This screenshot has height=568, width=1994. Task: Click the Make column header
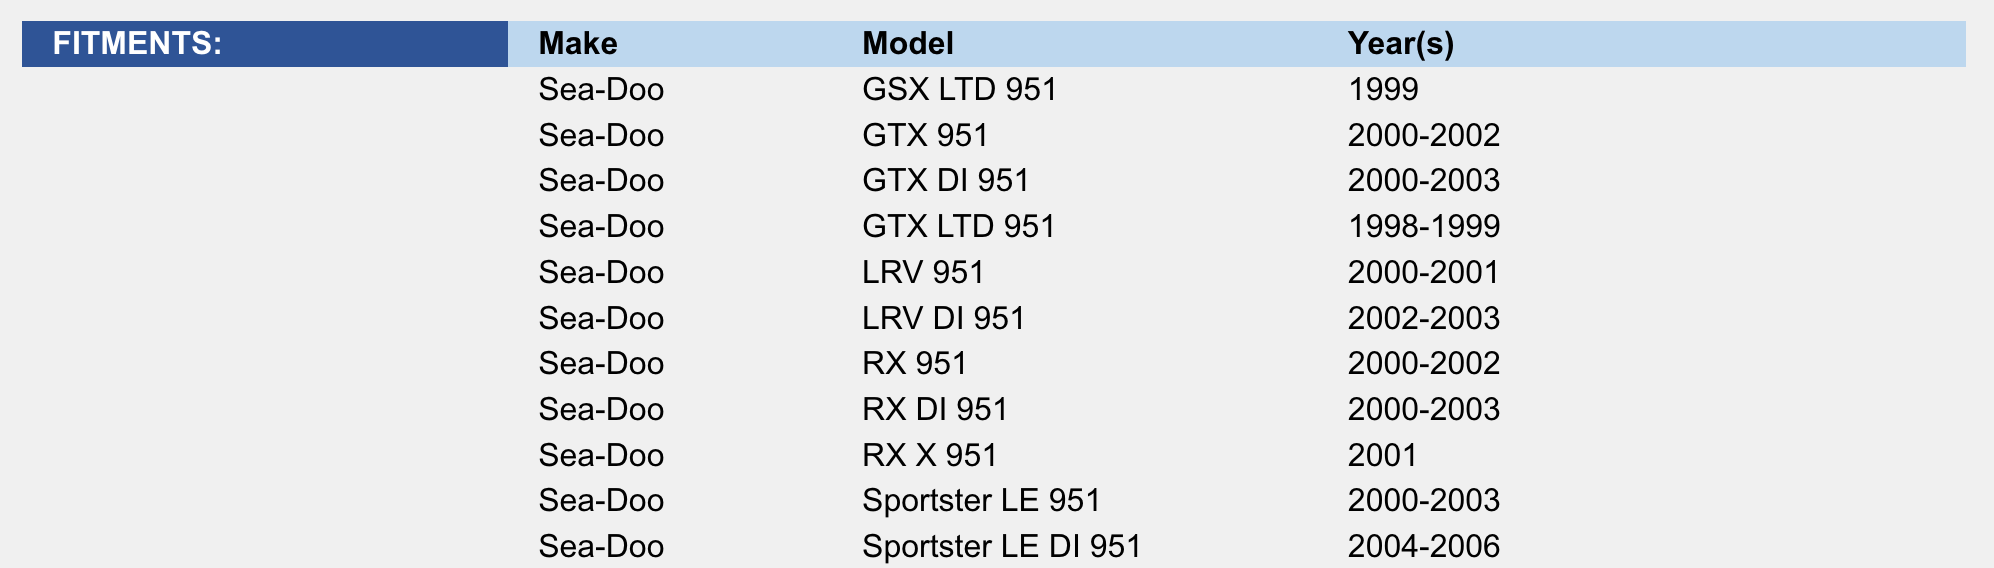[x=578, y=44]
